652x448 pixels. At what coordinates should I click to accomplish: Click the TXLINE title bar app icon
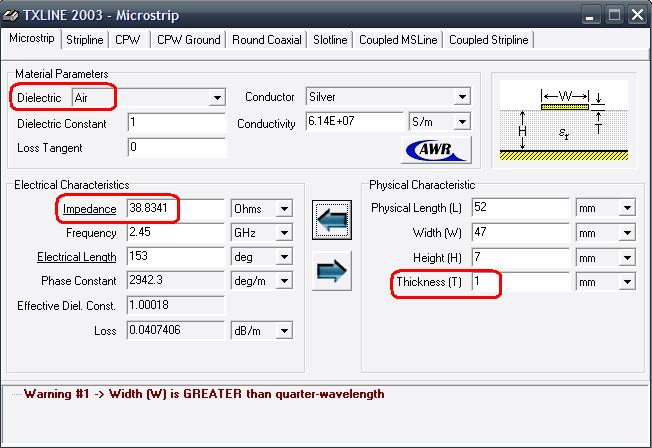pos(10,15)
